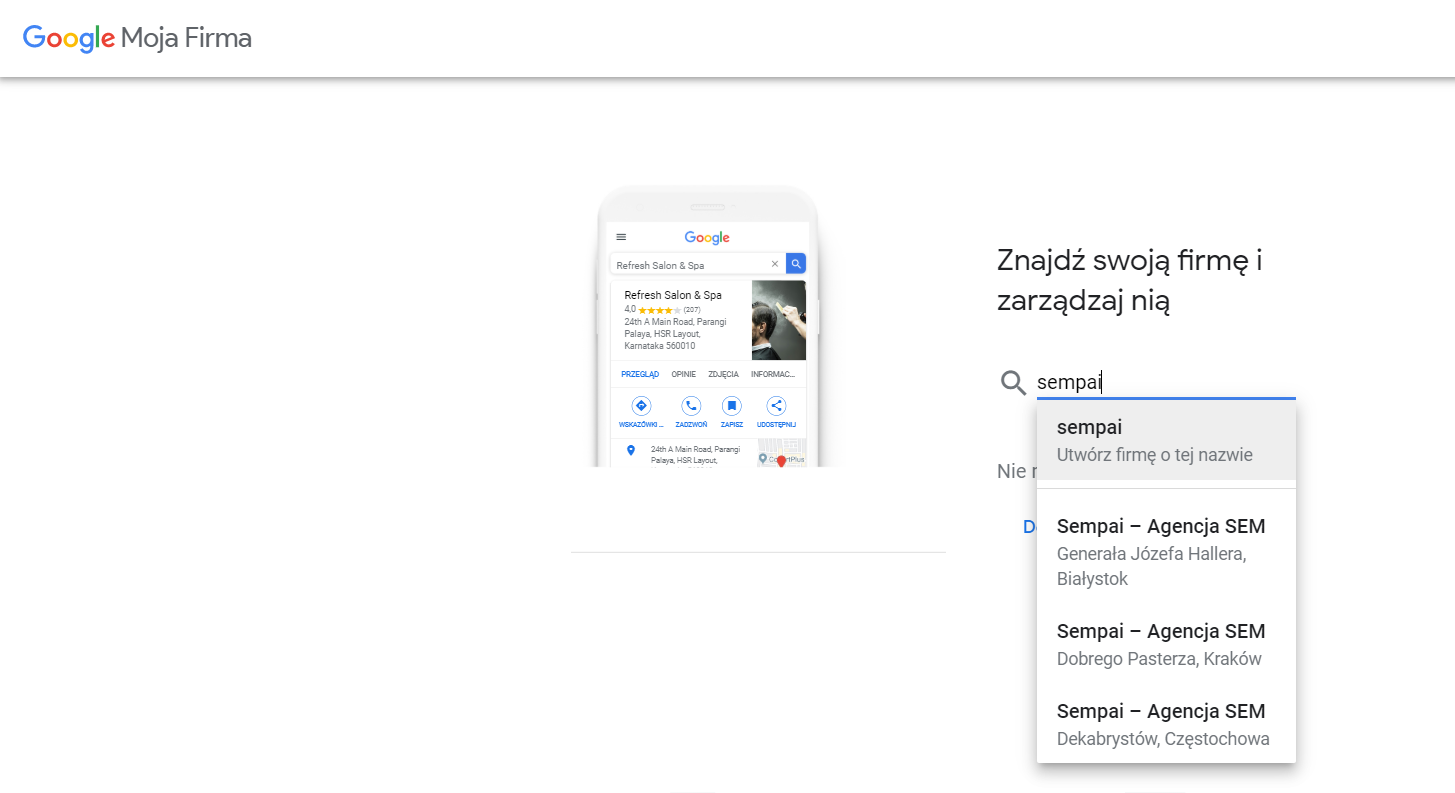This screenshot has height=793, width=1455.
Task: Click 'Znajdź swoją firmę i zarządzaj nią' heading
Action: tap(1130, 281)
